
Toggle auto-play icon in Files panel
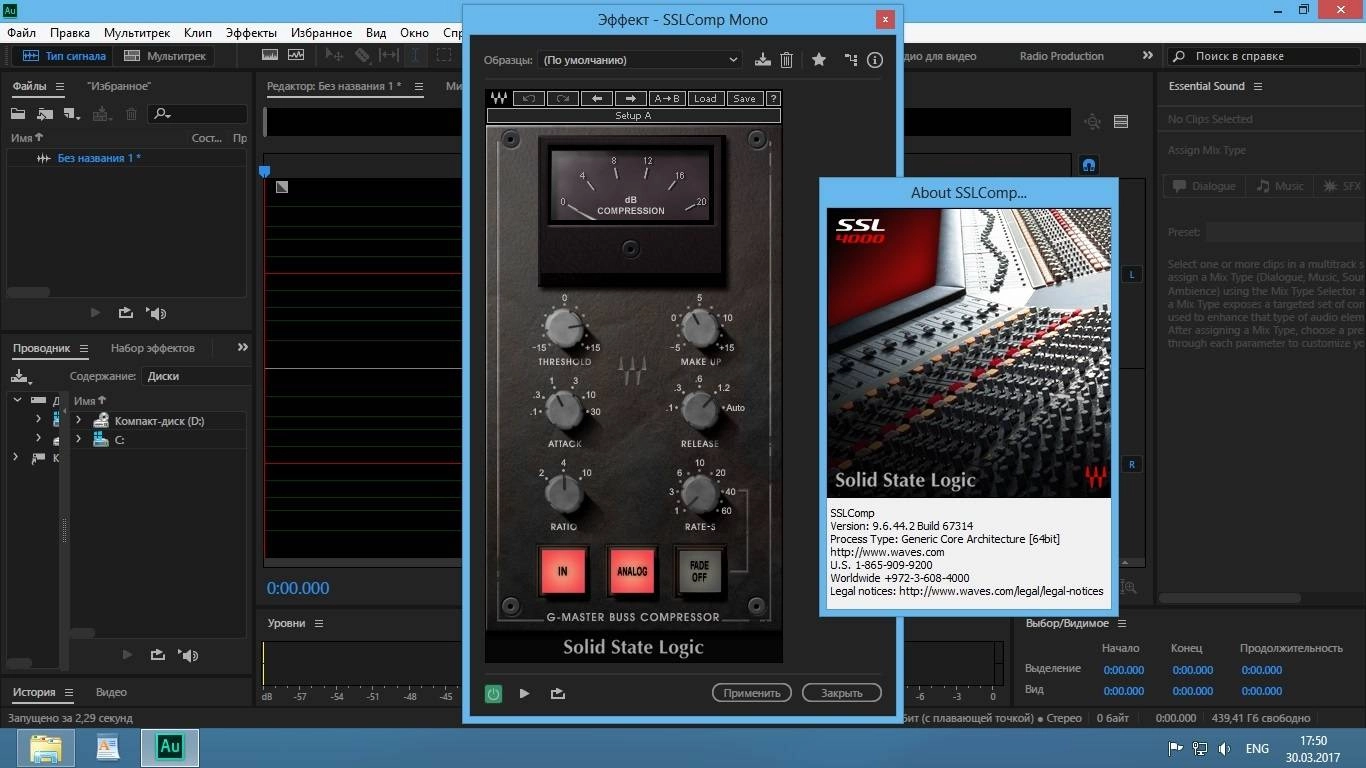pyautogui.click(x=156, y=313)
